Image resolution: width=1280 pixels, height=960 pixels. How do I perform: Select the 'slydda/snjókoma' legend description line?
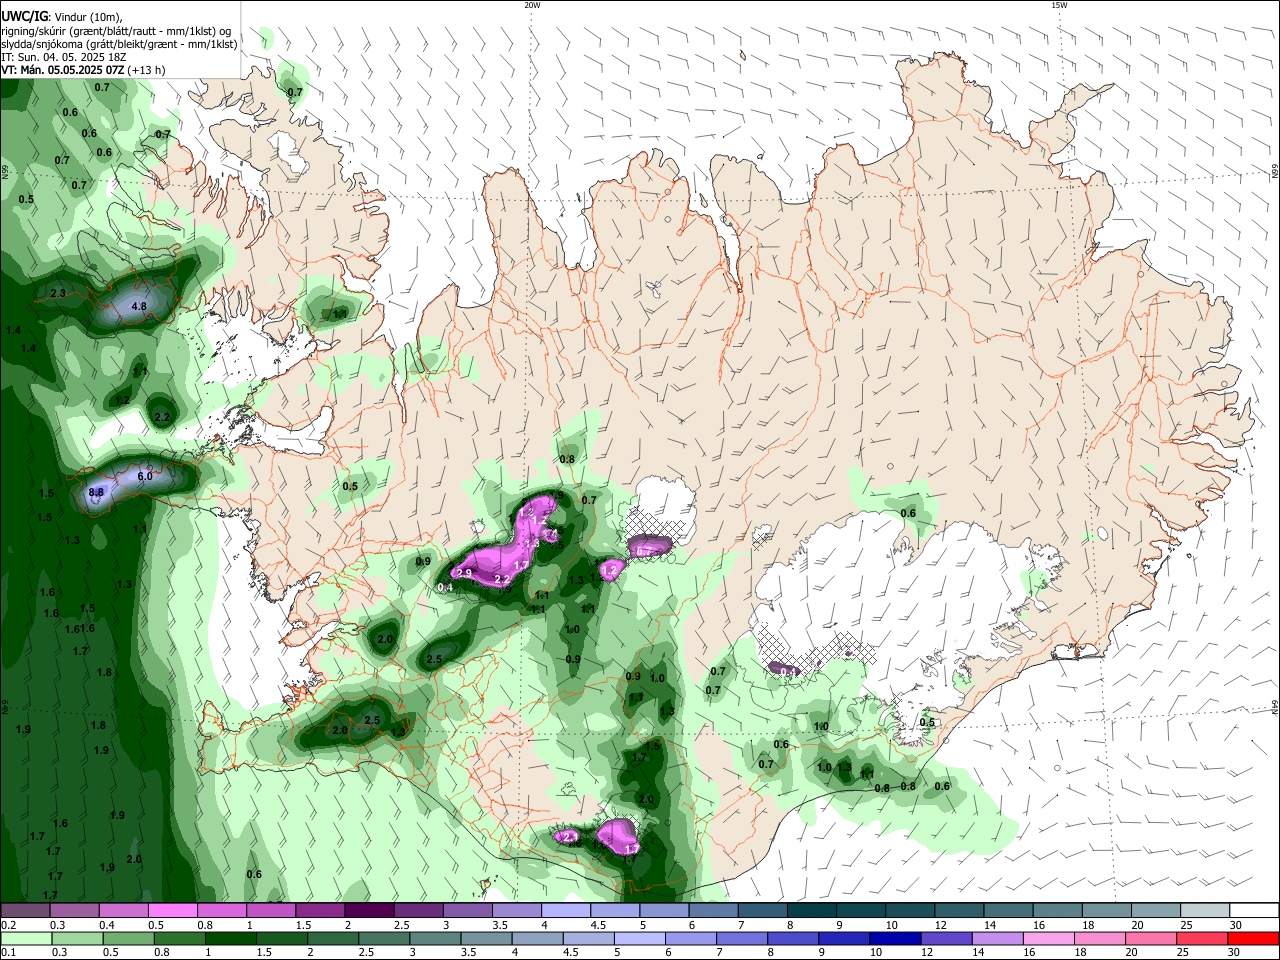coord(119,44)
